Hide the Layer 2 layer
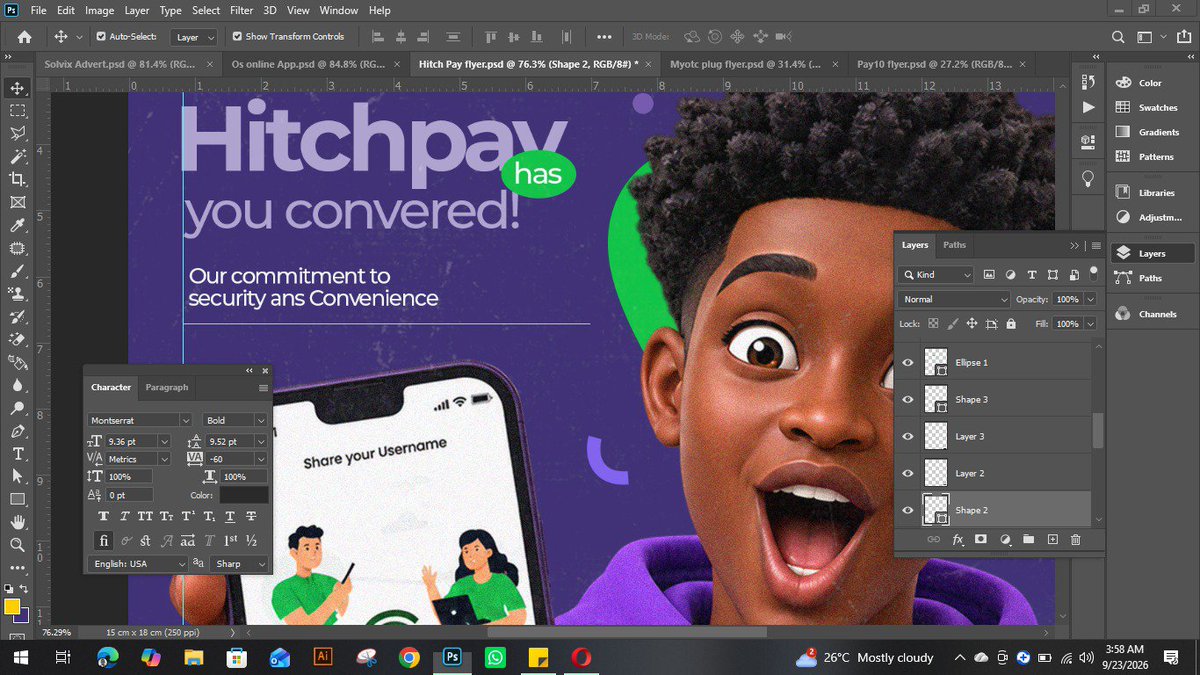 tap(908, 473)
